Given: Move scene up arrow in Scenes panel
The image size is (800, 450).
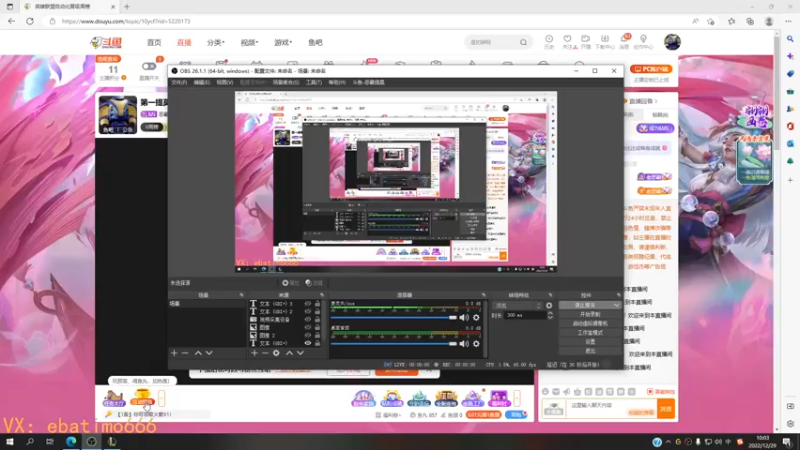Looking at the screenshot, I should tap(198, 353).
